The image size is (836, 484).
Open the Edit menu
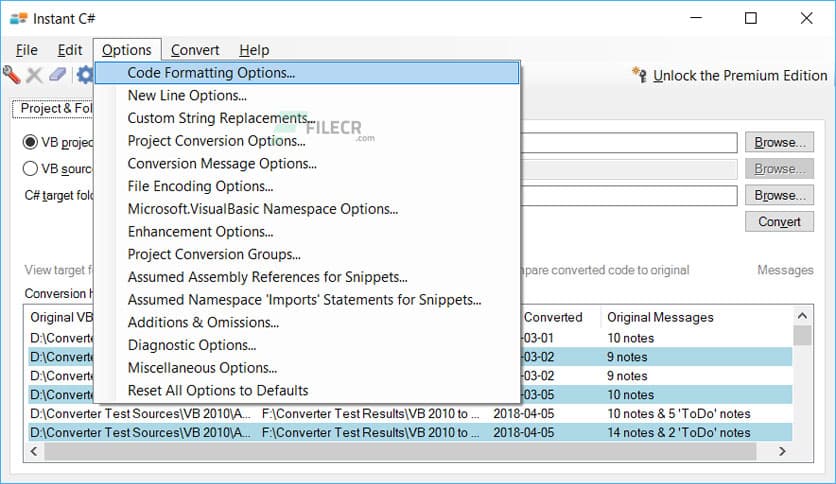[x=70, y=50]
